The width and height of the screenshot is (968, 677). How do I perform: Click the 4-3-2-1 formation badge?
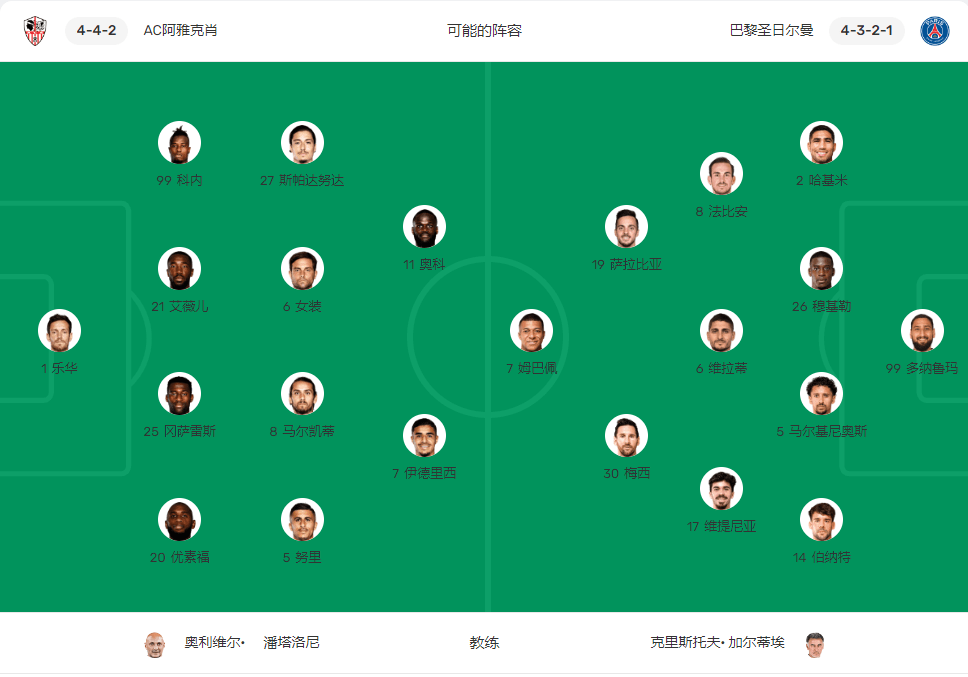click(x=866, y=31)
